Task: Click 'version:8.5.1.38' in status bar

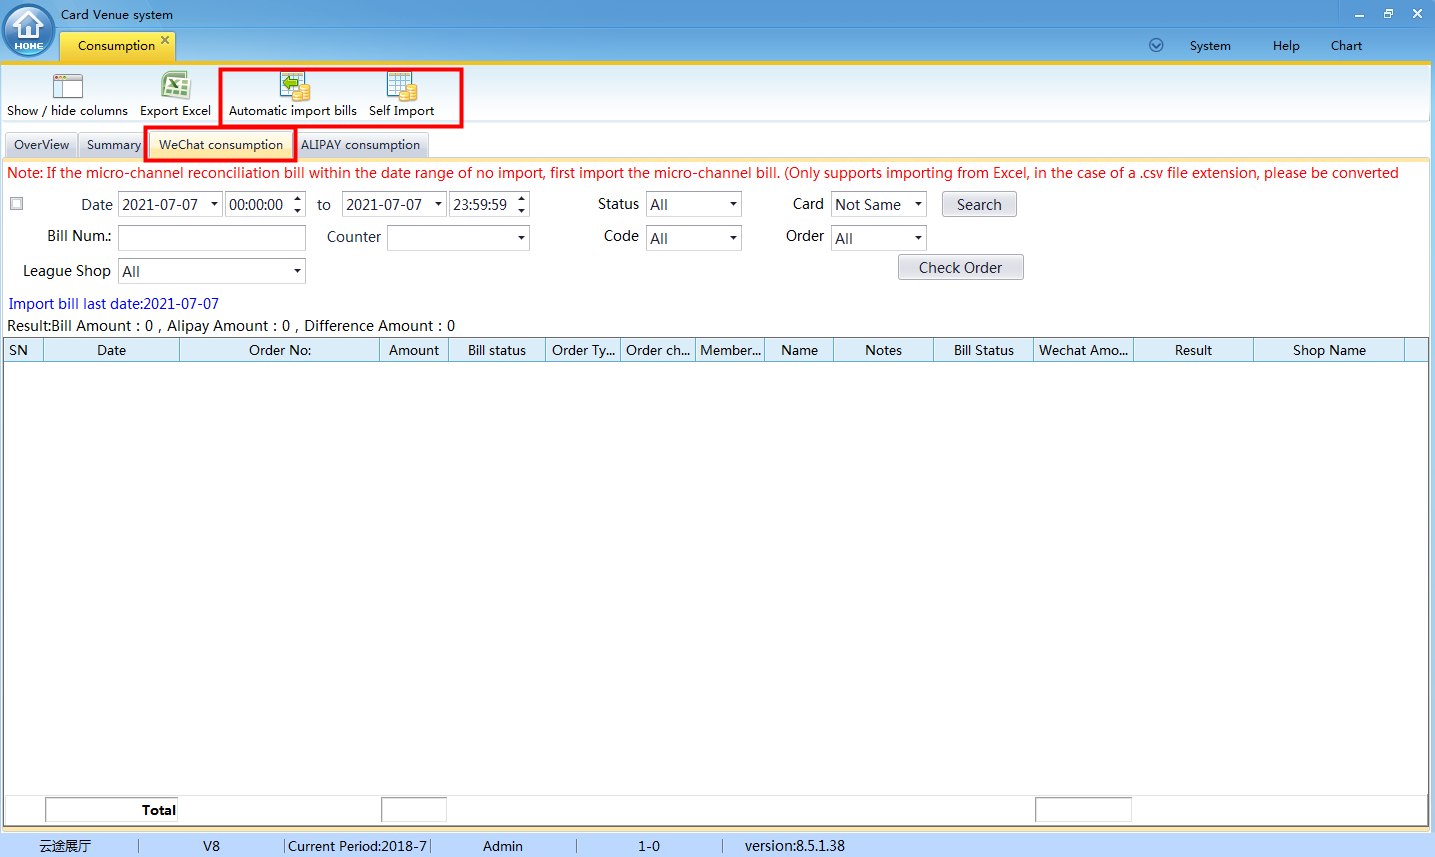Action: coord(795,846)
